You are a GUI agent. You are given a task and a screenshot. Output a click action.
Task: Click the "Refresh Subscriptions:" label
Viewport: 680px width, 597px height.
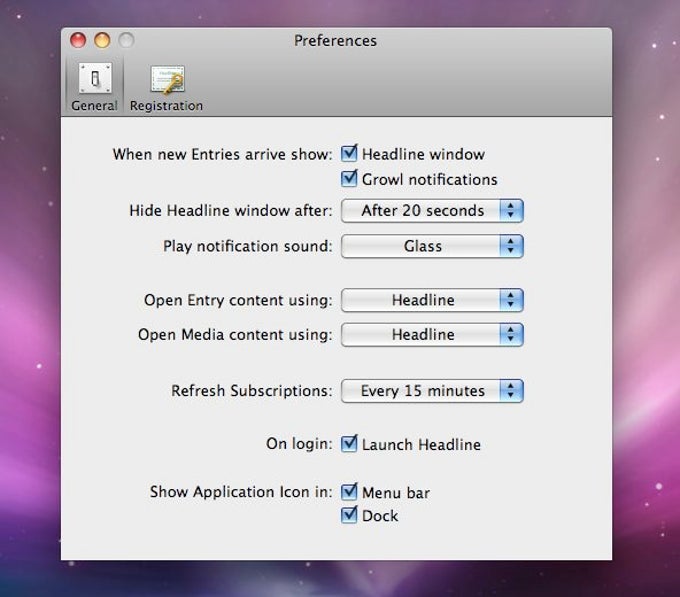pos(252,391)
